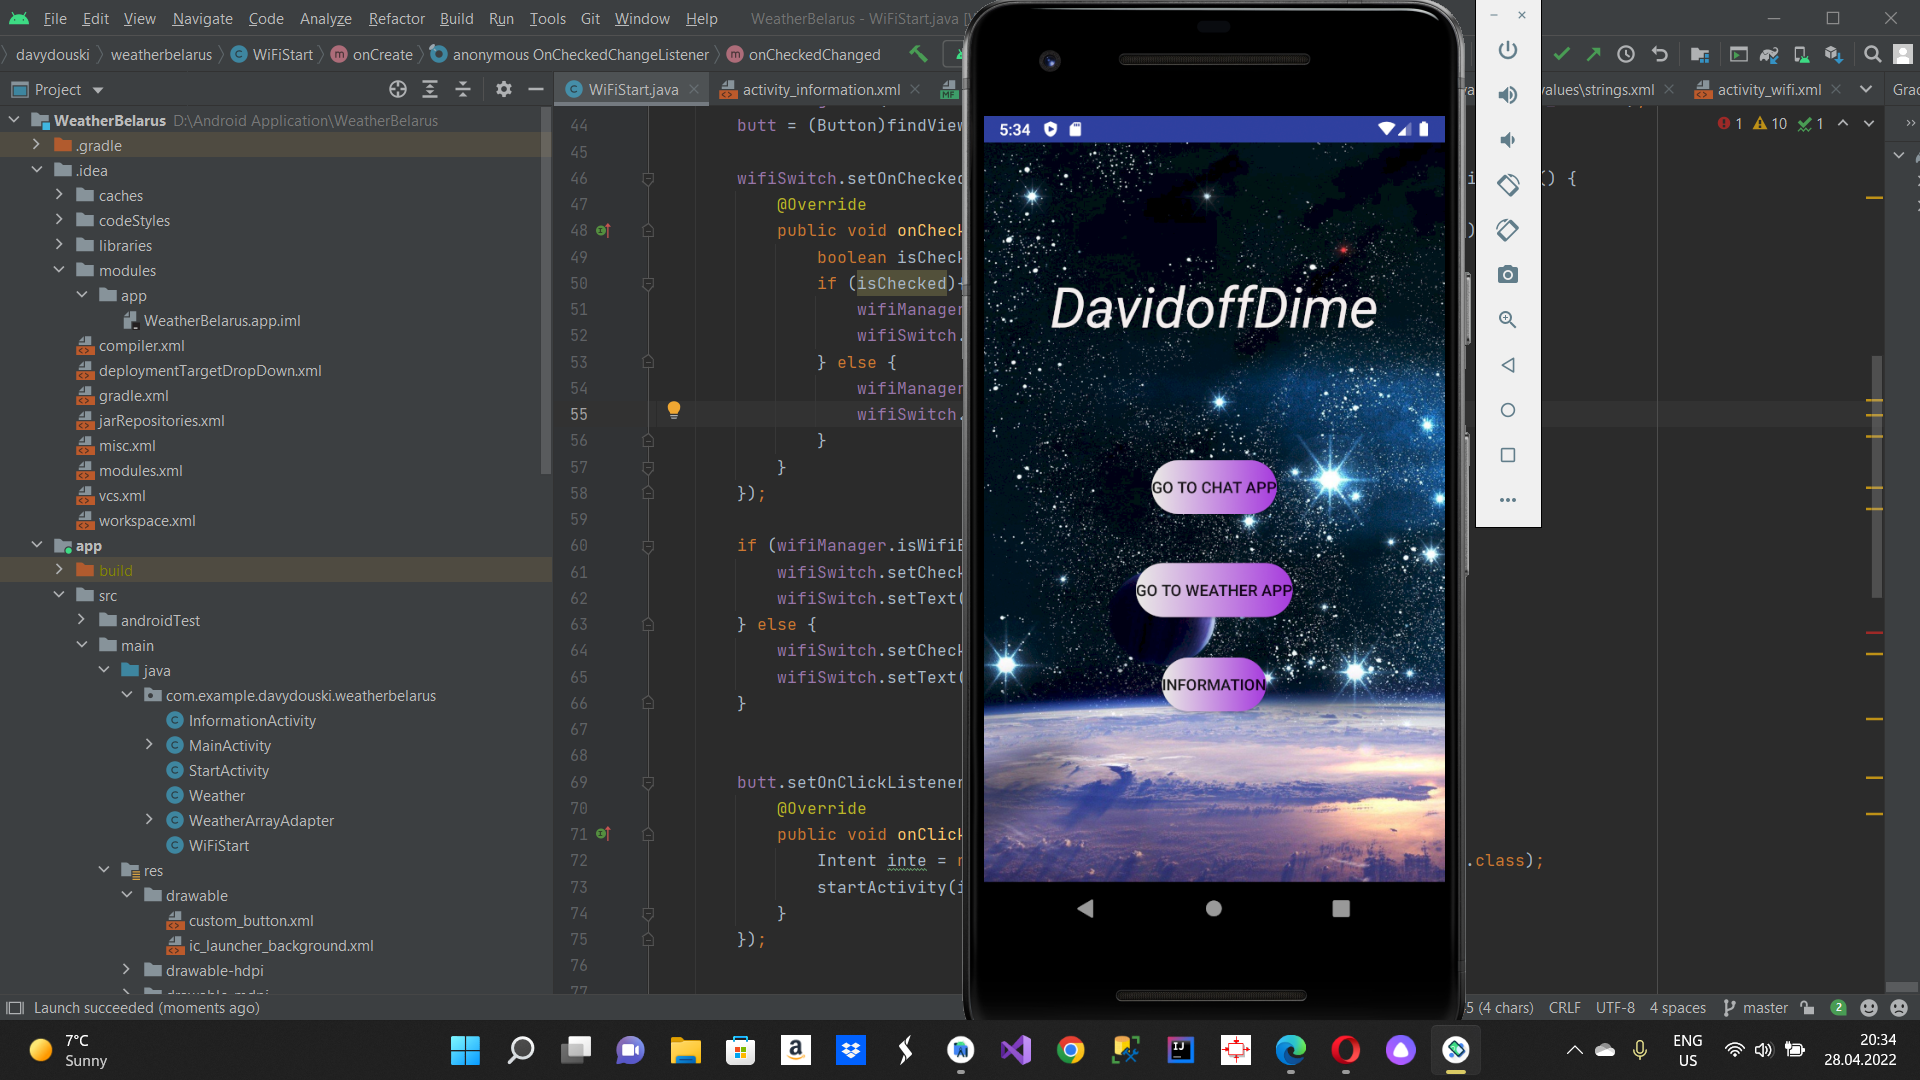This screenshot has width=1920, height=1080.
Task: Expand the WeatherArrayAdapter node
Action: (149, 820)
